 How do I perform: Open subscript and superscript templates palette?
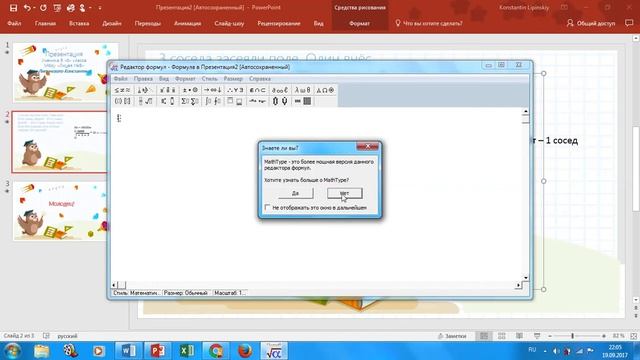pyautogui.click(x=167, y=101)
